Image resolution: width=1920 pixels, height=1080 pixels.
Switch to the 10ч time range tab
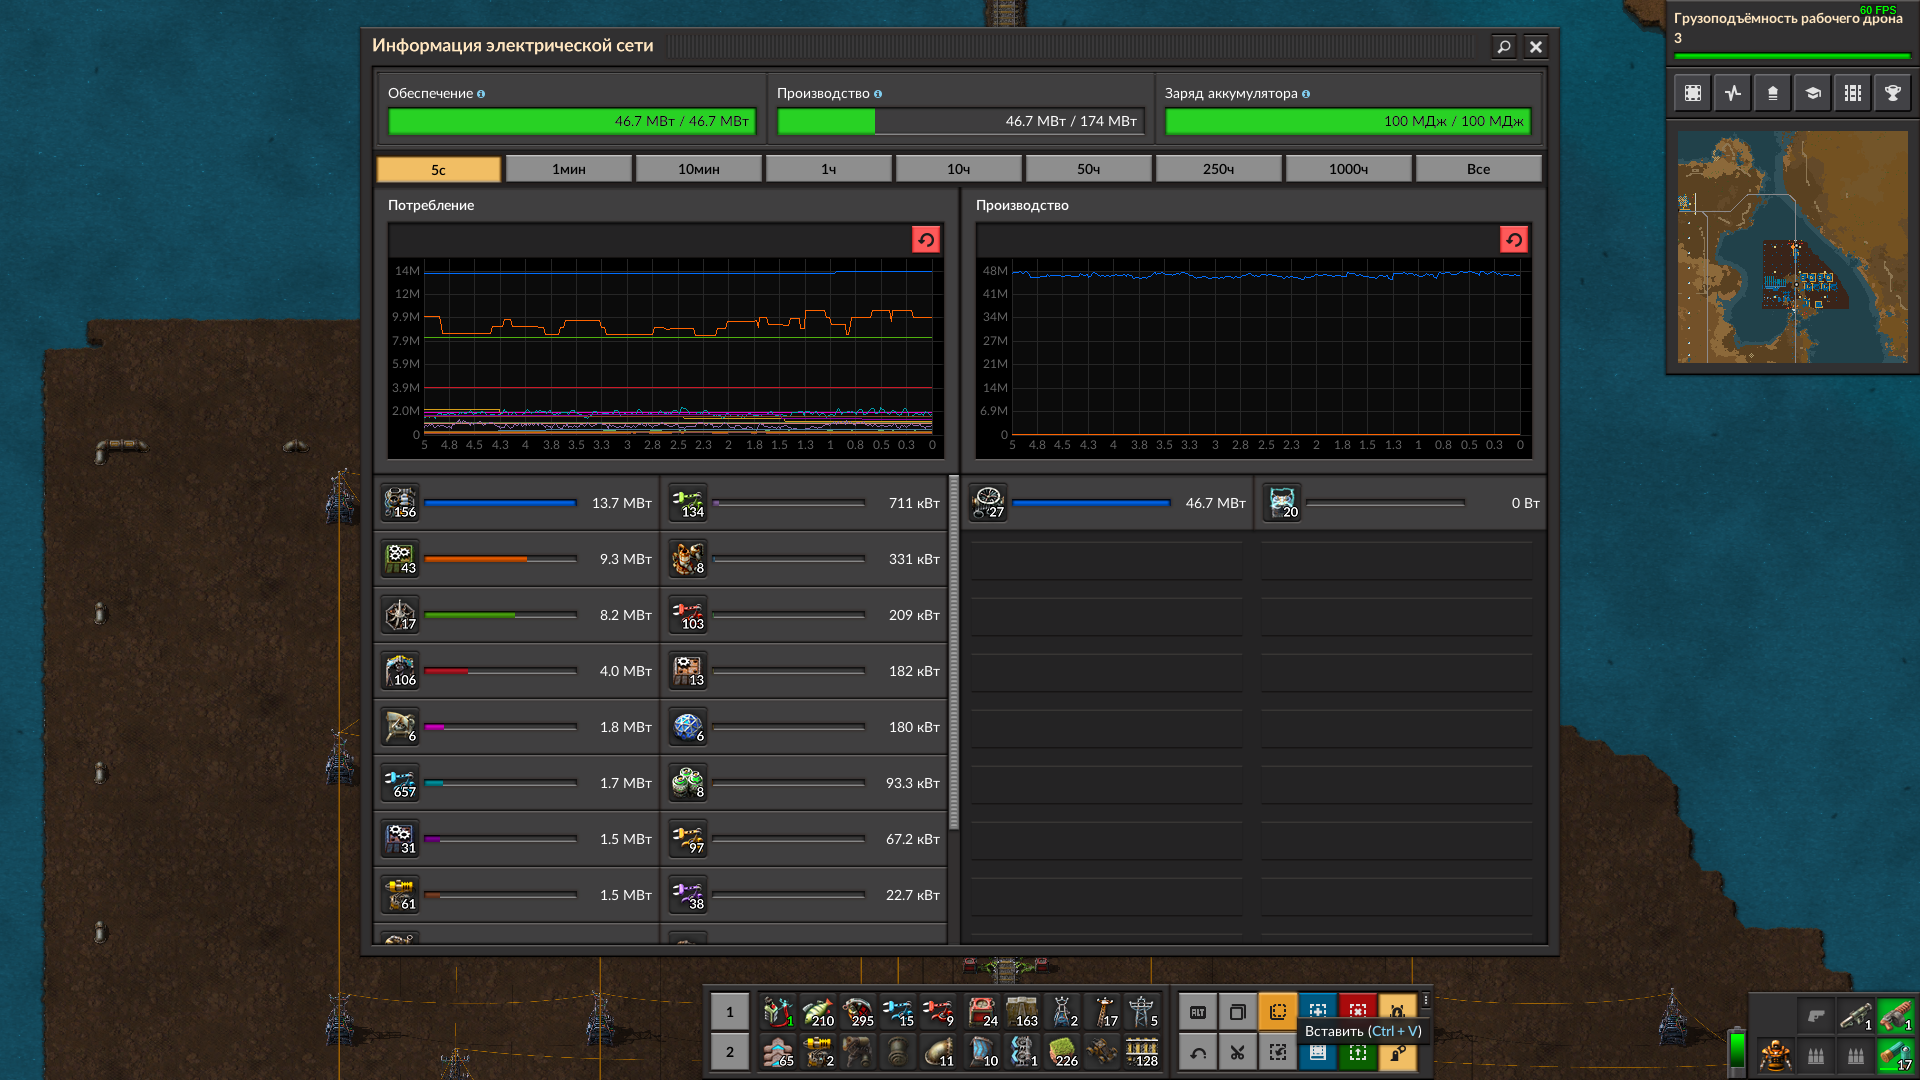[959, 169]
